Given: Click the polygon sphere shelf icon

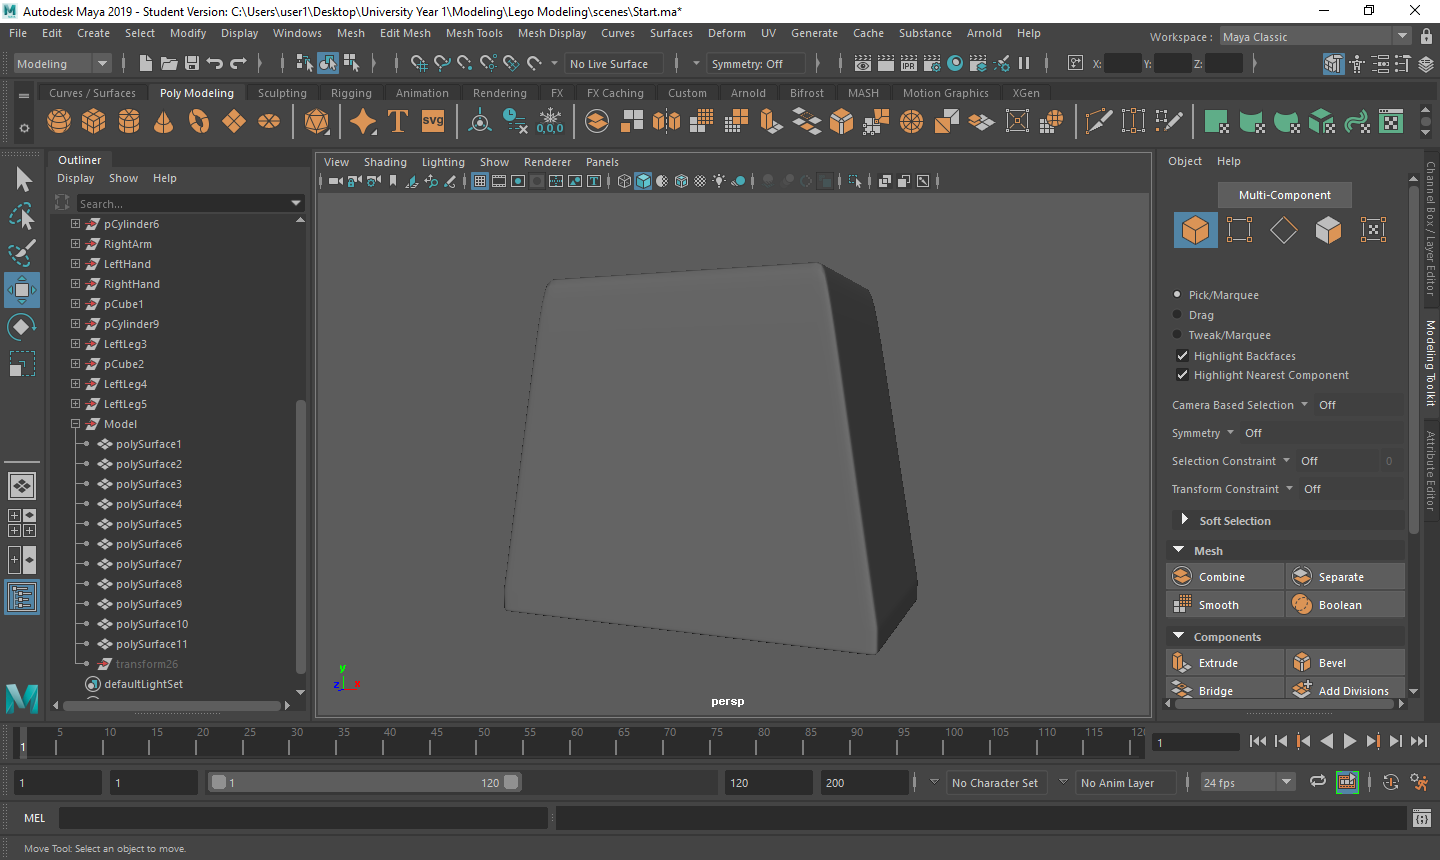Looking at the screenshot, I should (59, 122).
